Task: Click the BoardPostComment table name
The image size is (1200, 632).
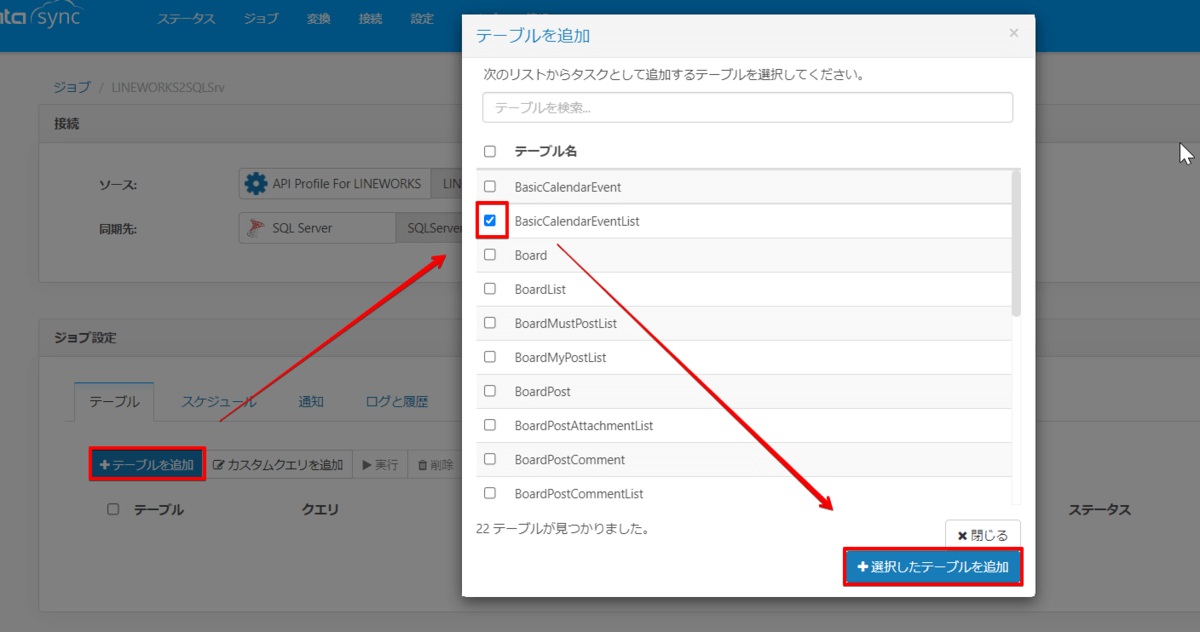Action: point(570,458)
